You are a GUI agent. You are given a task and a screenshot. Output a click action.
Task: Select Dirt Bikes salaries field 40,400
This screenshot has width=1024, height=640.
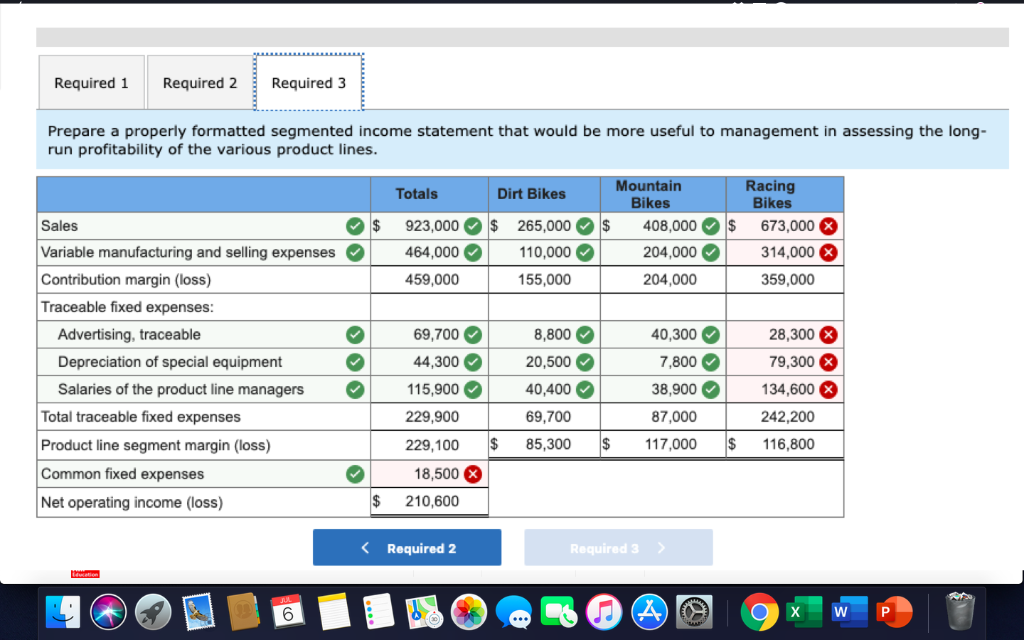(x=544, y=389)
